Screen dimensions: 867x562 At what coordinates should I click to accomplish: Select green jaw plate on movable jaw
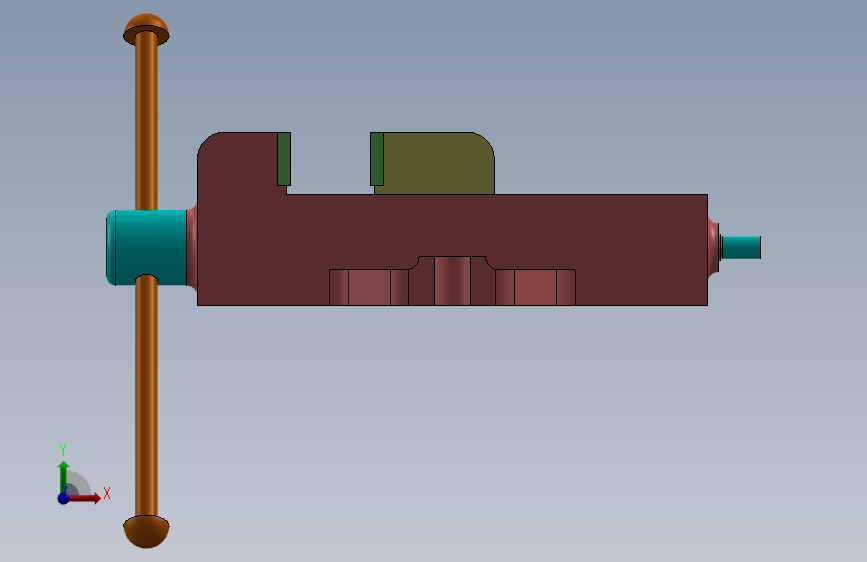[377, 159]
